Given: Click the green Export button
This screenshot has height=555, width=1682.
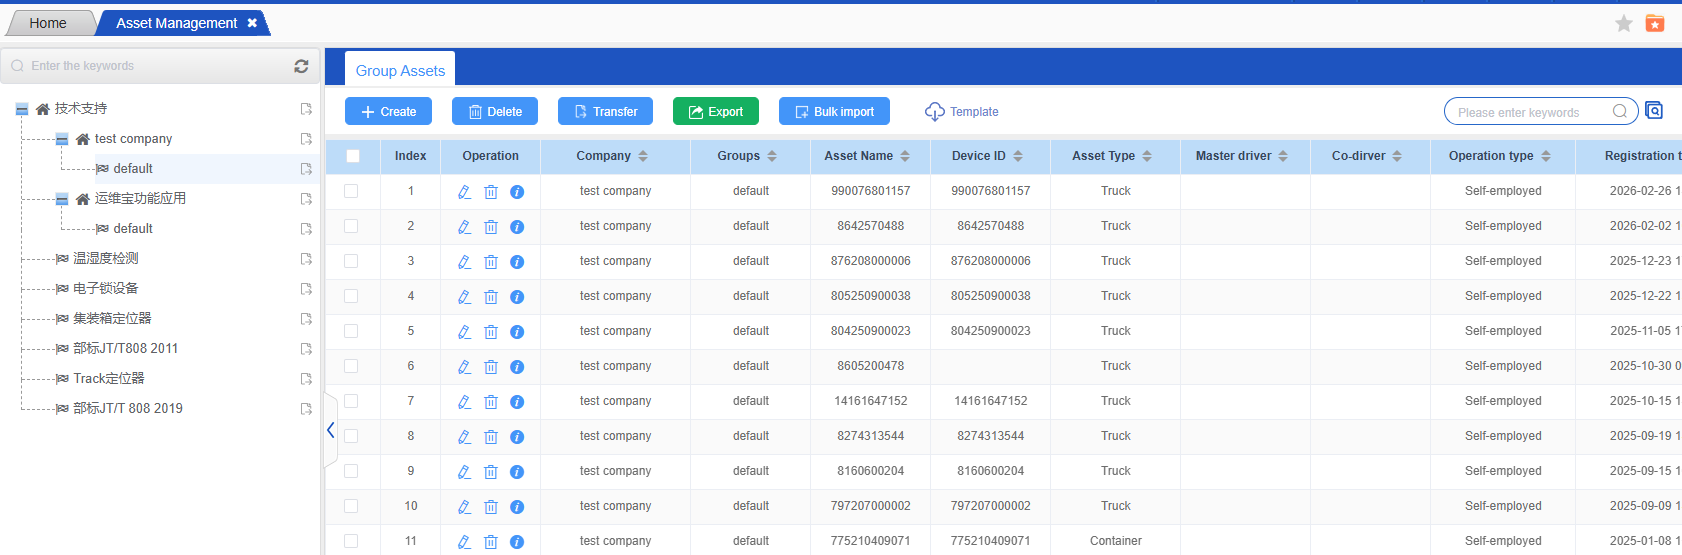Looking at the screenshot, I should [x=715, y=112].
